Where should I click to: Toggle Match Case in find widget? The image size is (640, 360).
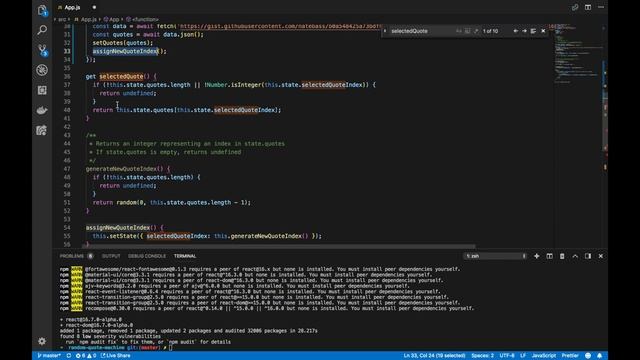coord(459,31)
